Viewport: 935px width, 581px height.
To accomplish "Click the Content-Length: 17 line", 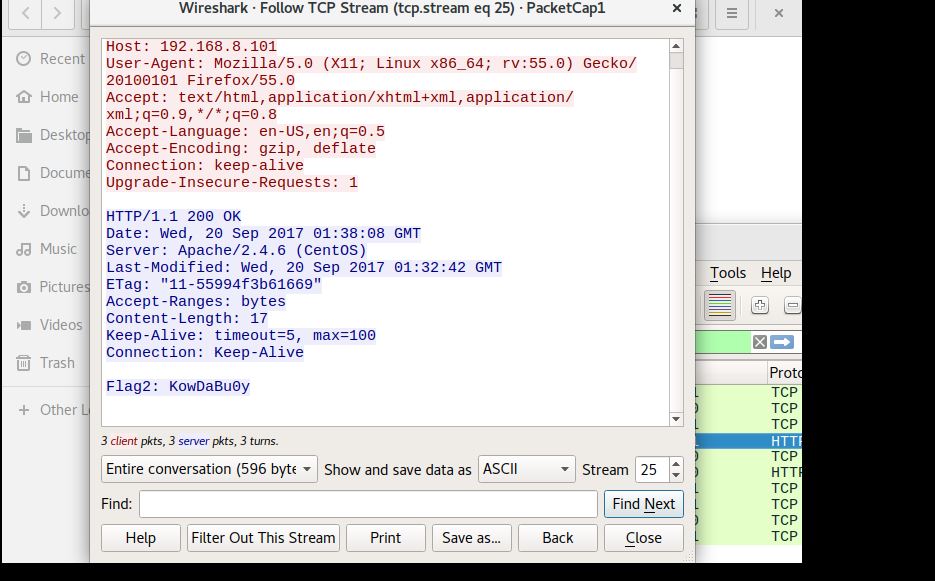I will pos(187,319).
